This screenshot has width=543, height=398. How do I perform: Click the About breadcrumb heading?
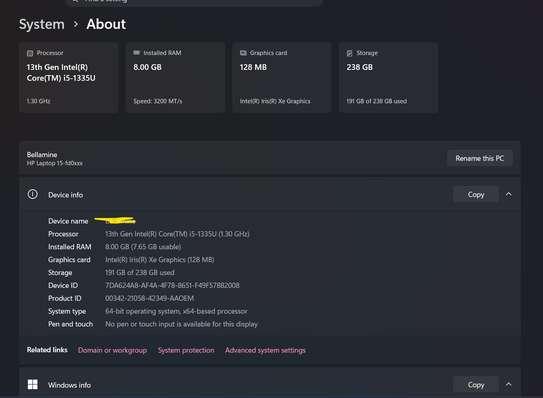coord(106,24)
